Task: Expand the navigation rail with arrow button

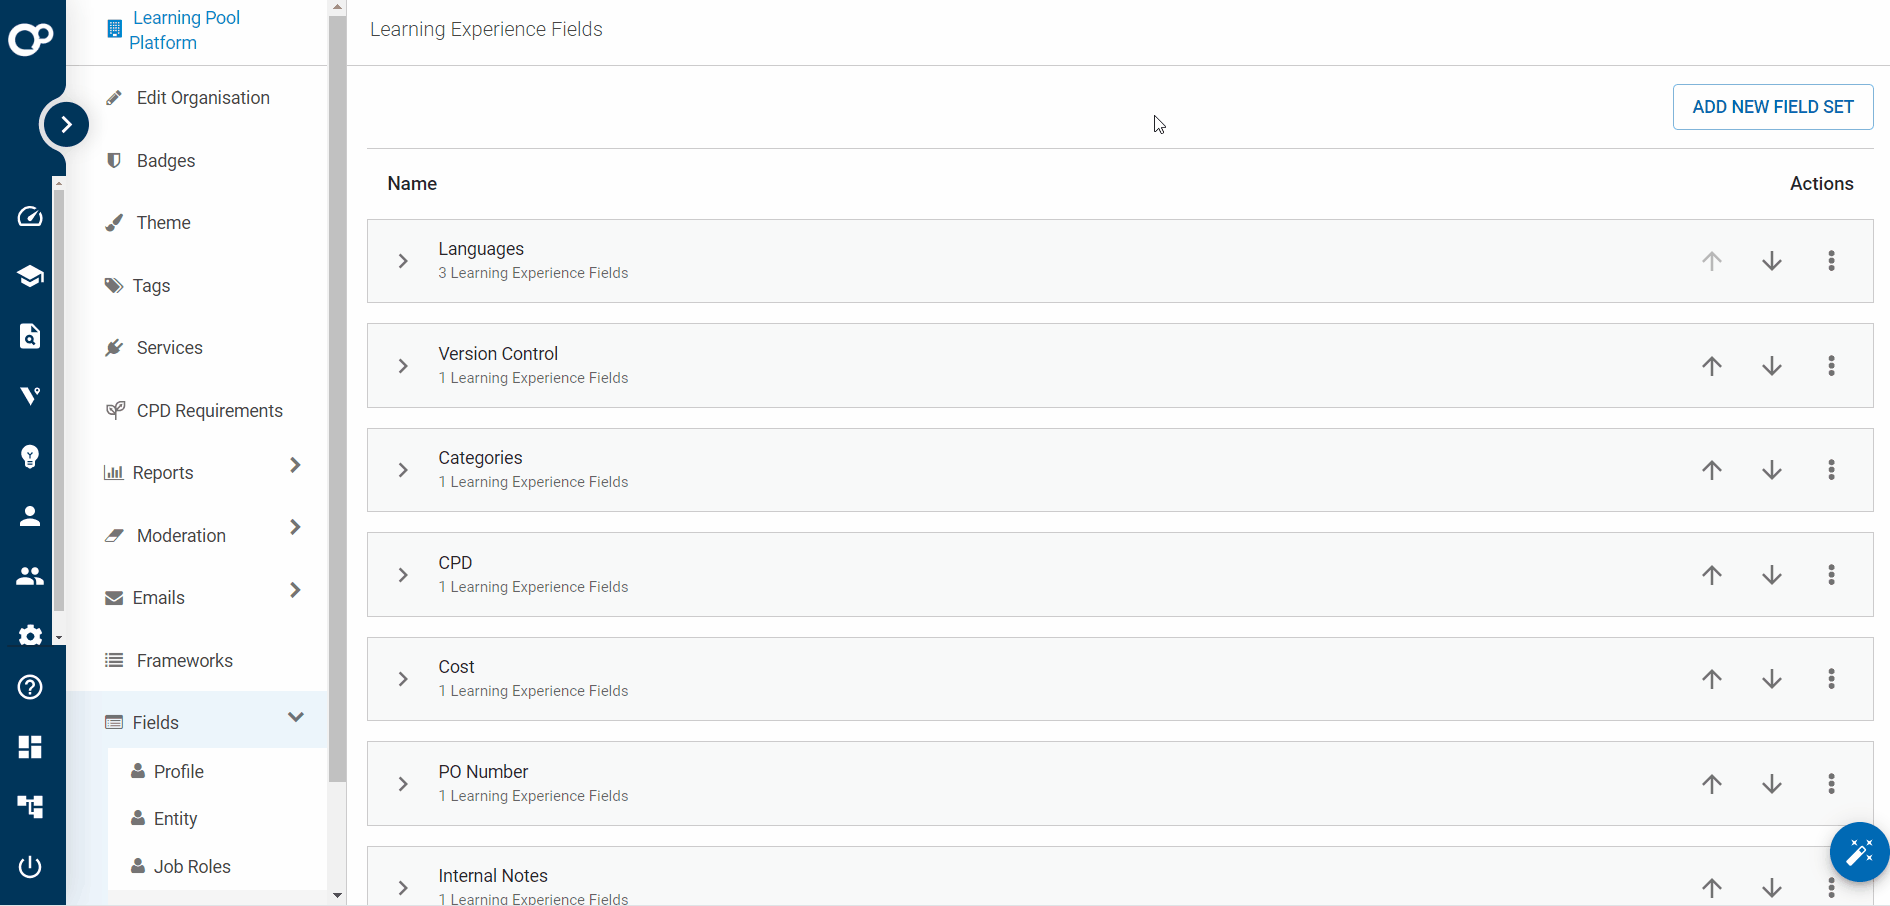Action: (x=66, y=125)
